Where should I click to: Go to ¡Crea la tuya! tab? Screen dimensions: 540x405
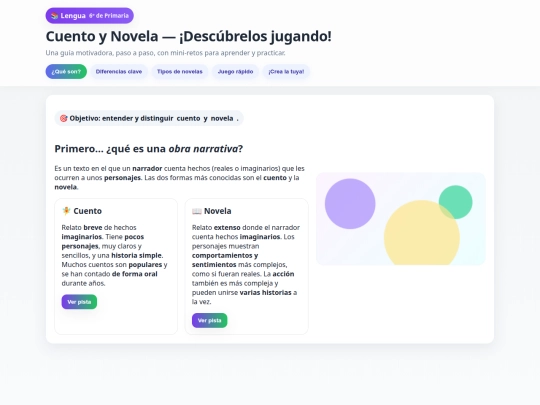pos(286,72)
